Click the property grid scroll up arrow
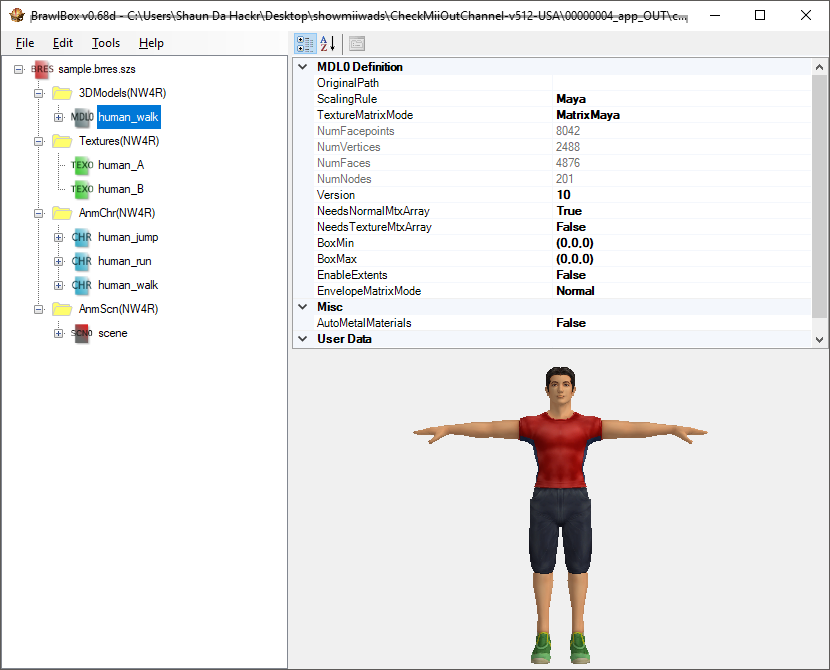The height and width of the screenshot is (670, 830). click(819, 67)
